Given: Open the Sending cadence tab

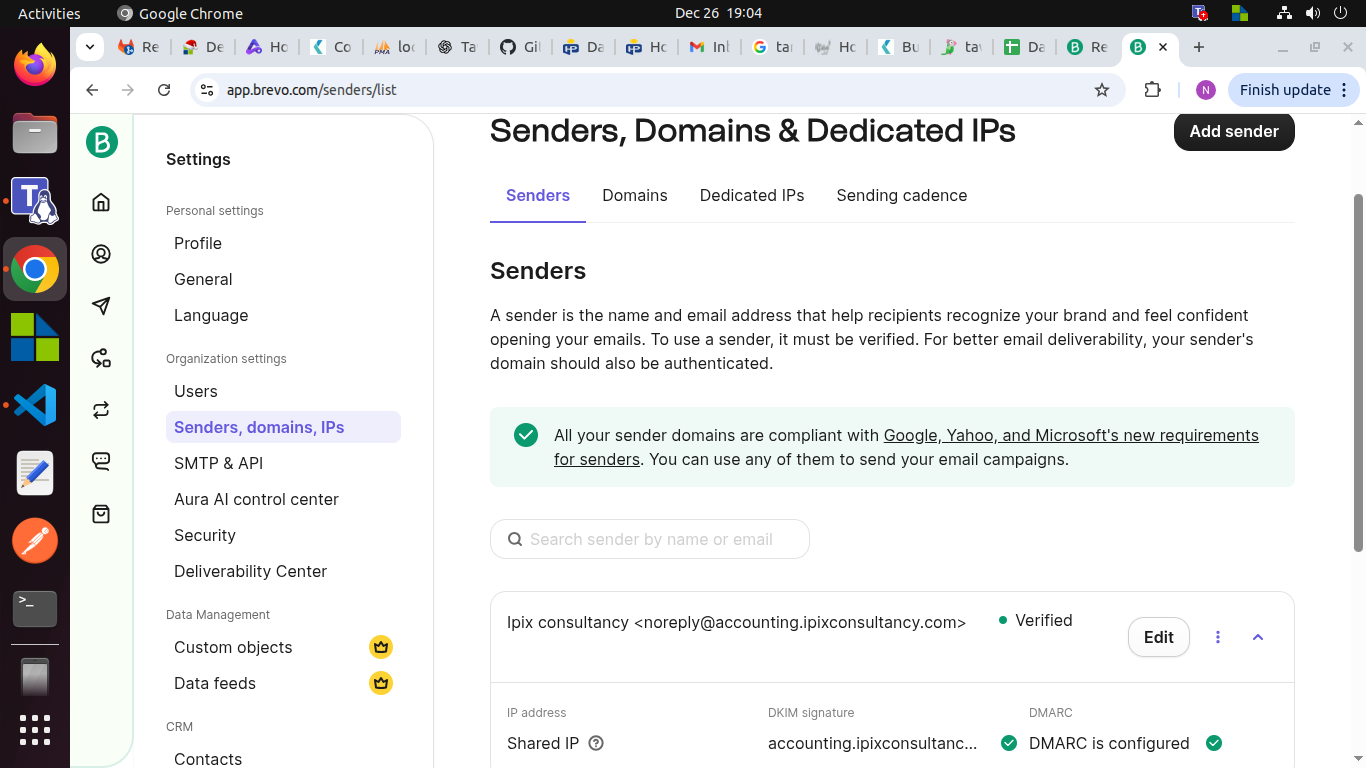Looking at the screenshot, I should [x=901, y=196].
